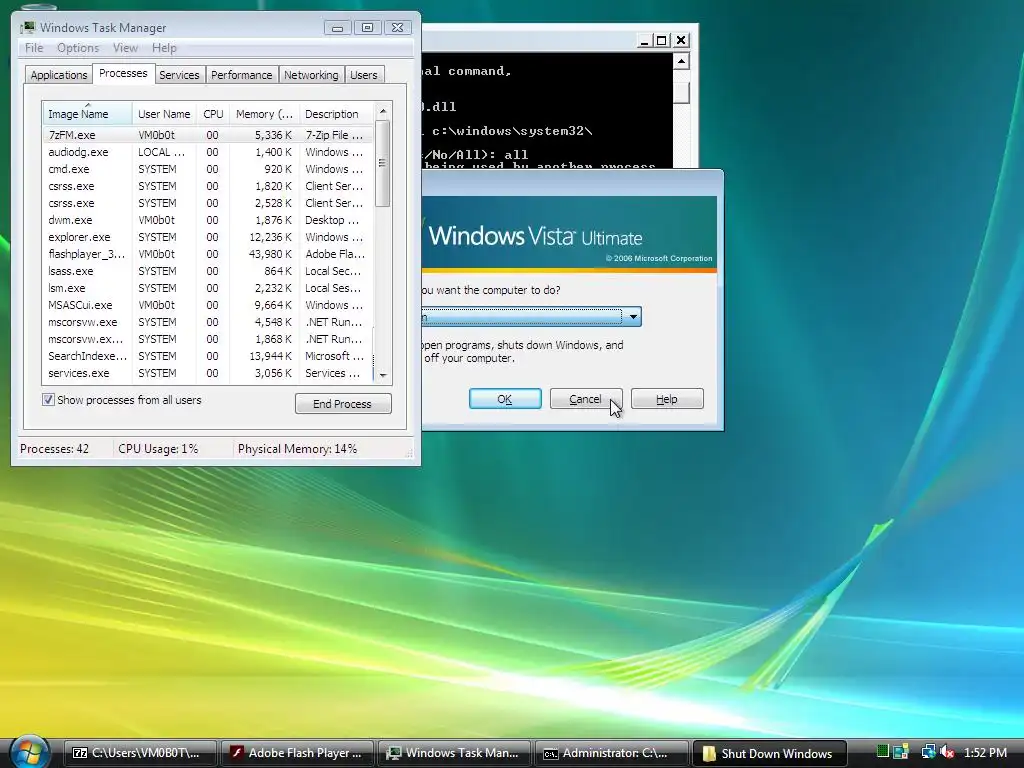
Task: Click the End Process button
Action: tap(343, 404)
